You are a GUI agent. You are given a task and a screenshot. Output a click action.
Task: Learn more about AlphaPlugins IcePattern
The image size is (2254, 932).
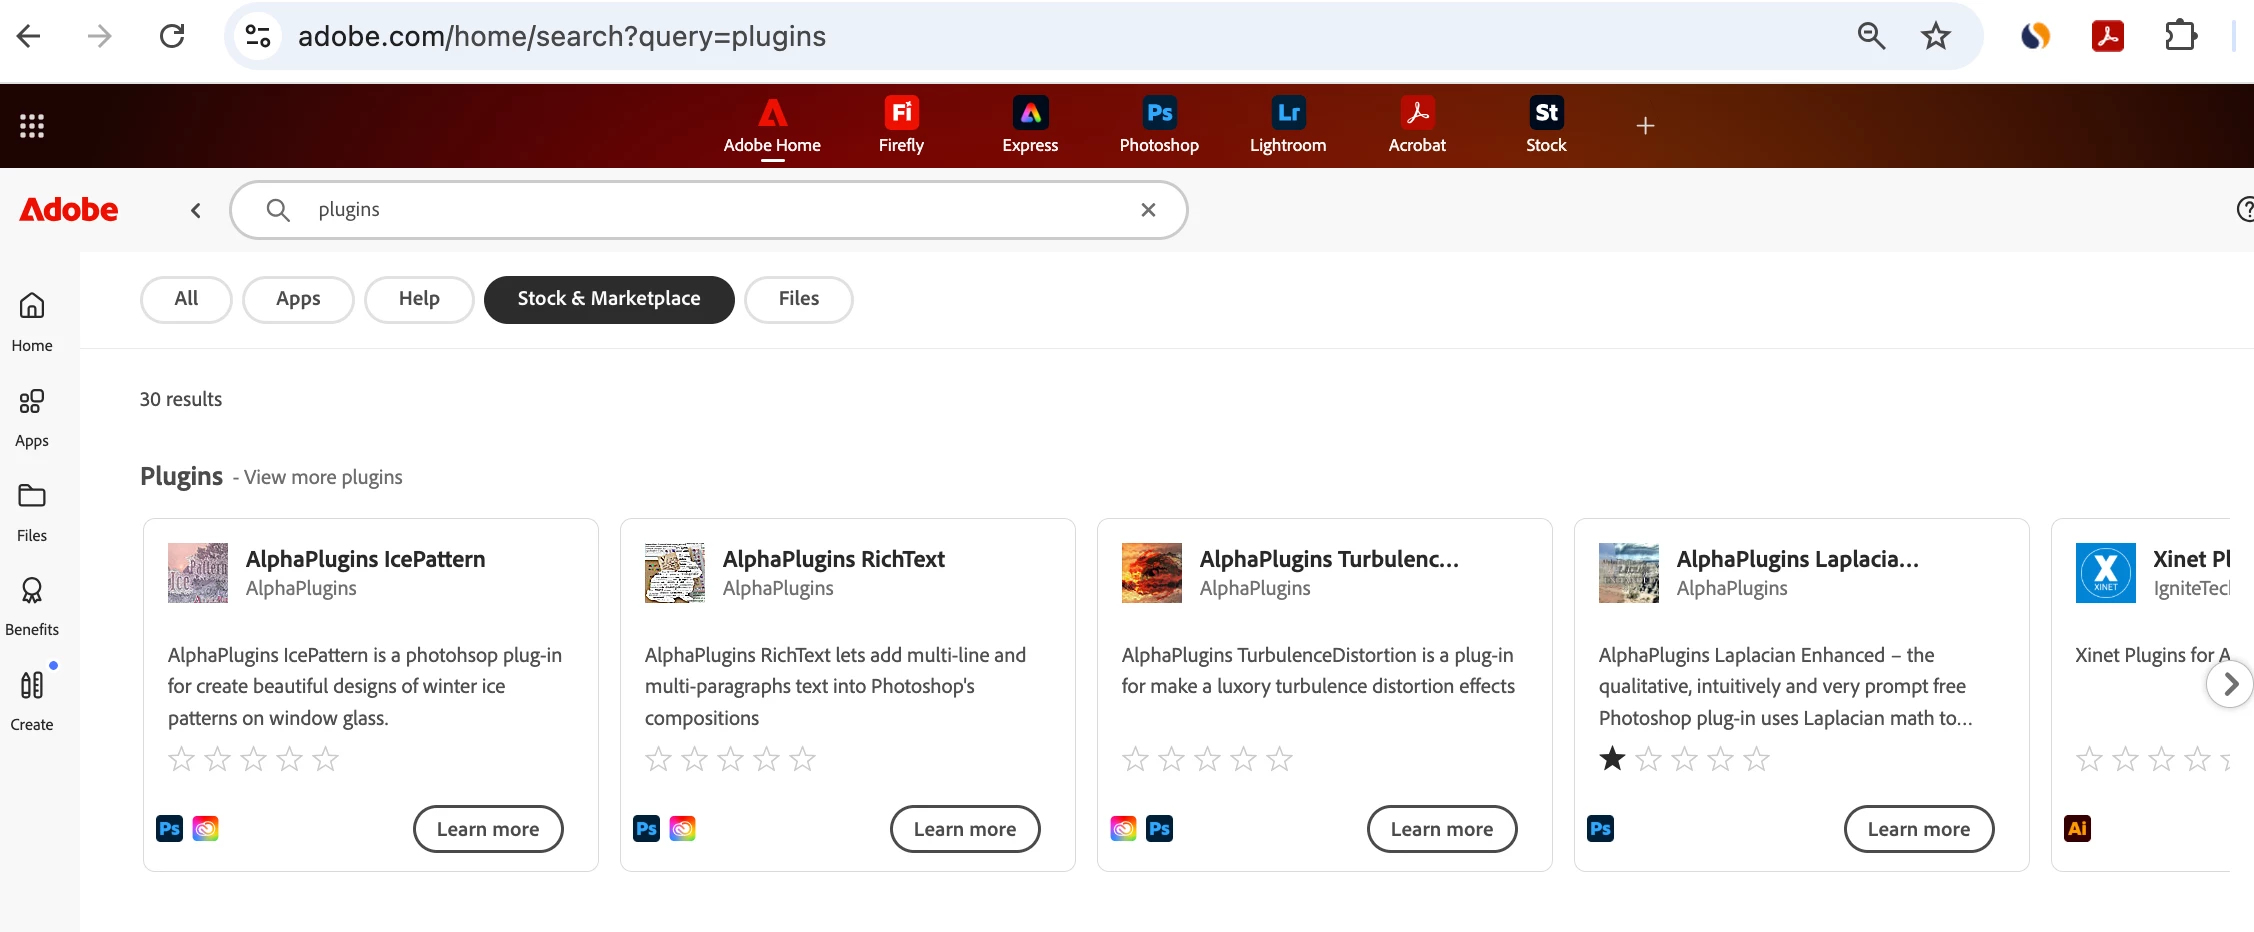tap(488, 829)
